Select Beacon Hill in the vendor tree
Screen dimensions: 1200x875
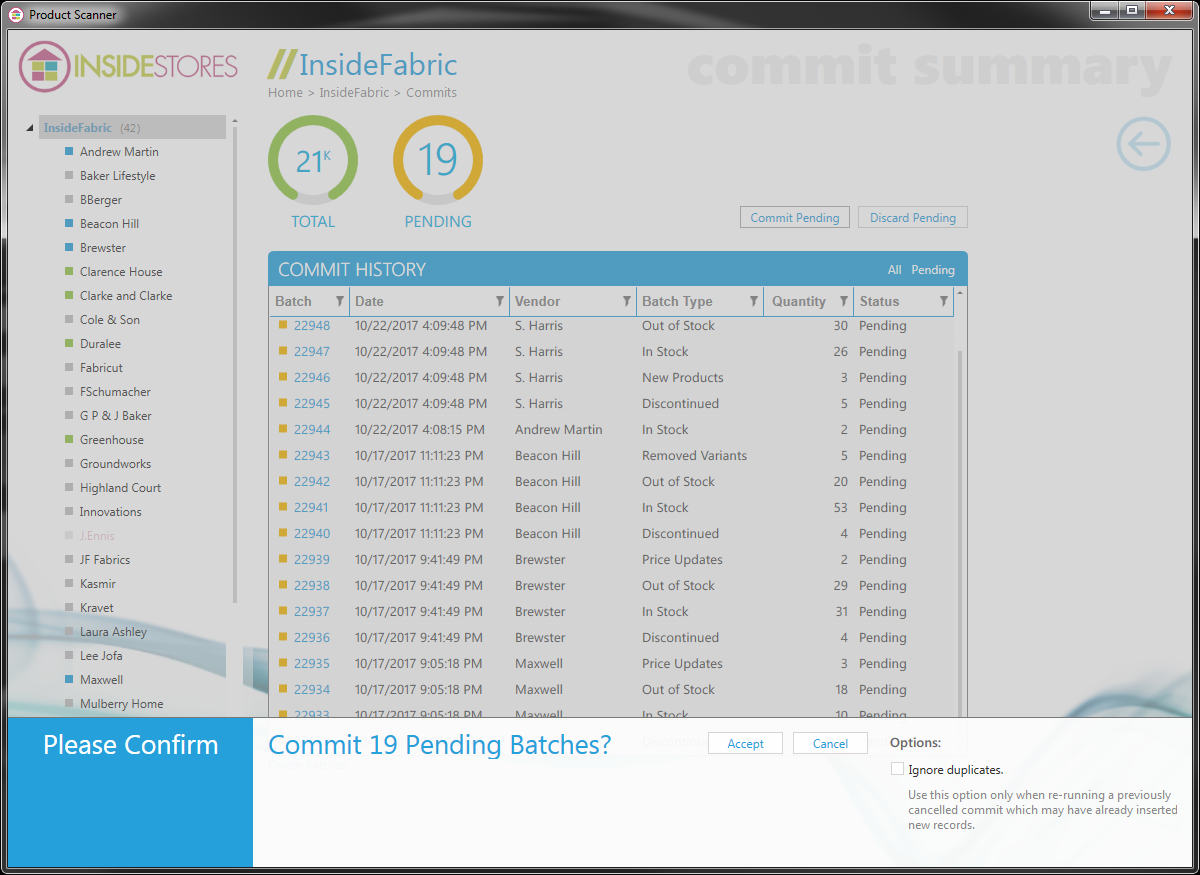click(x=109, y=224)
